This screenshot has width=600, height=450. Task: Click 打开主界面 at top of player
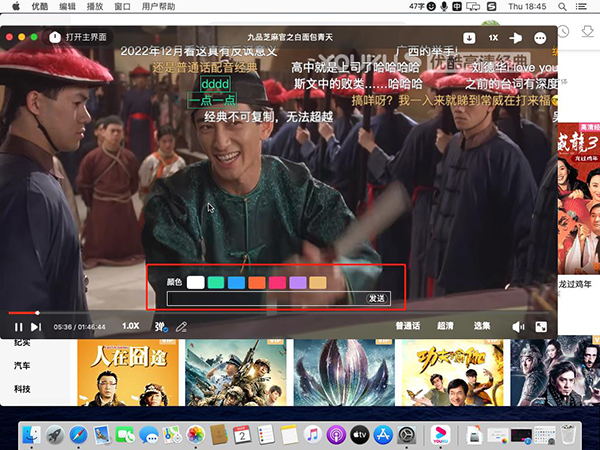pos(86,37)
